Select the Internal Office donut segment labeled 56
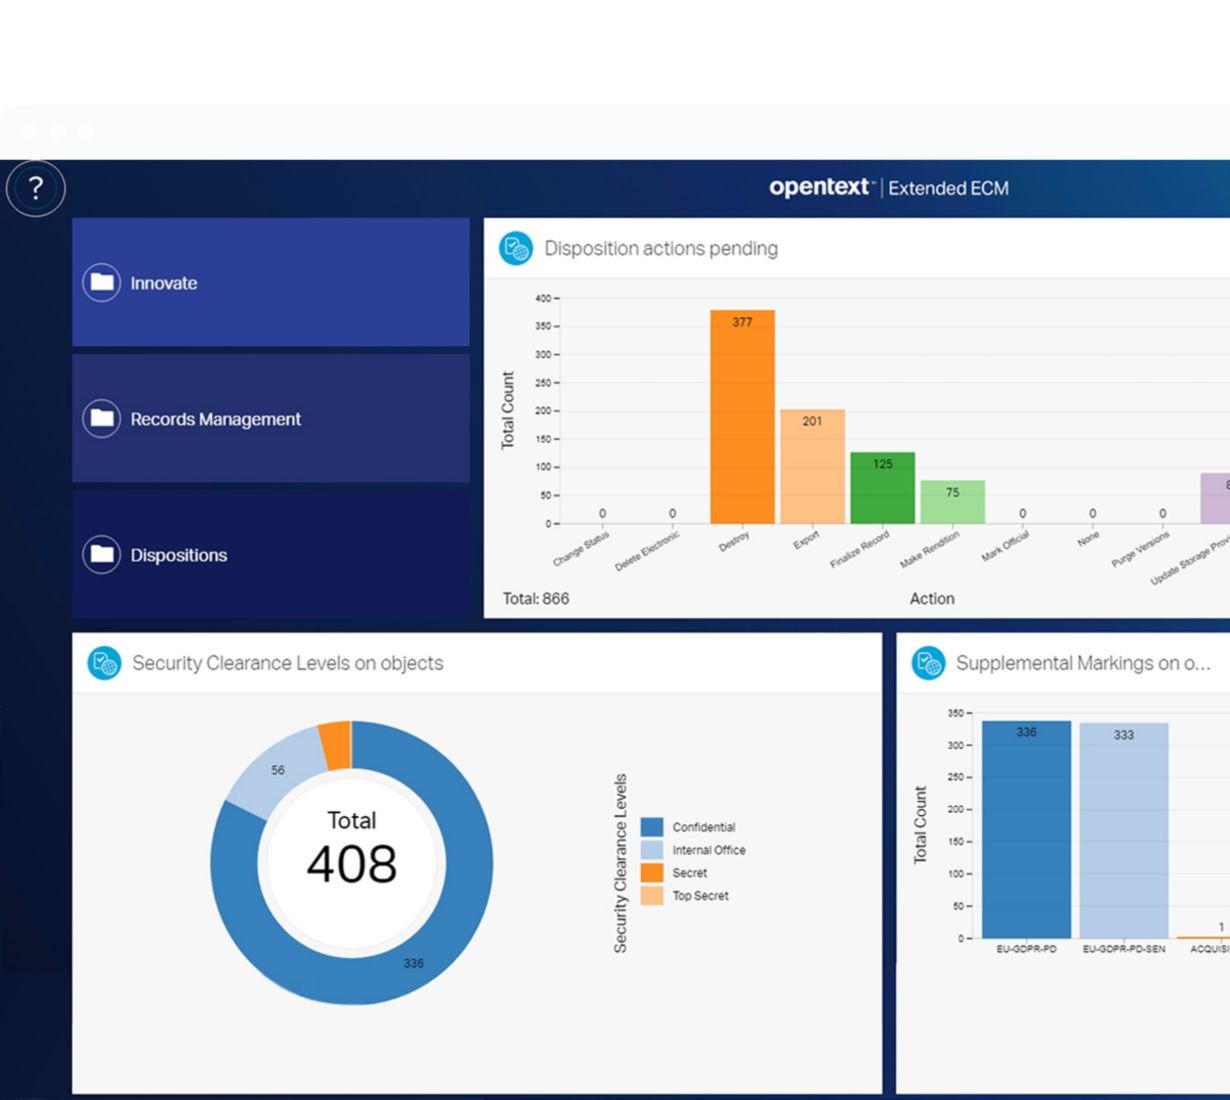 point(274,767)
